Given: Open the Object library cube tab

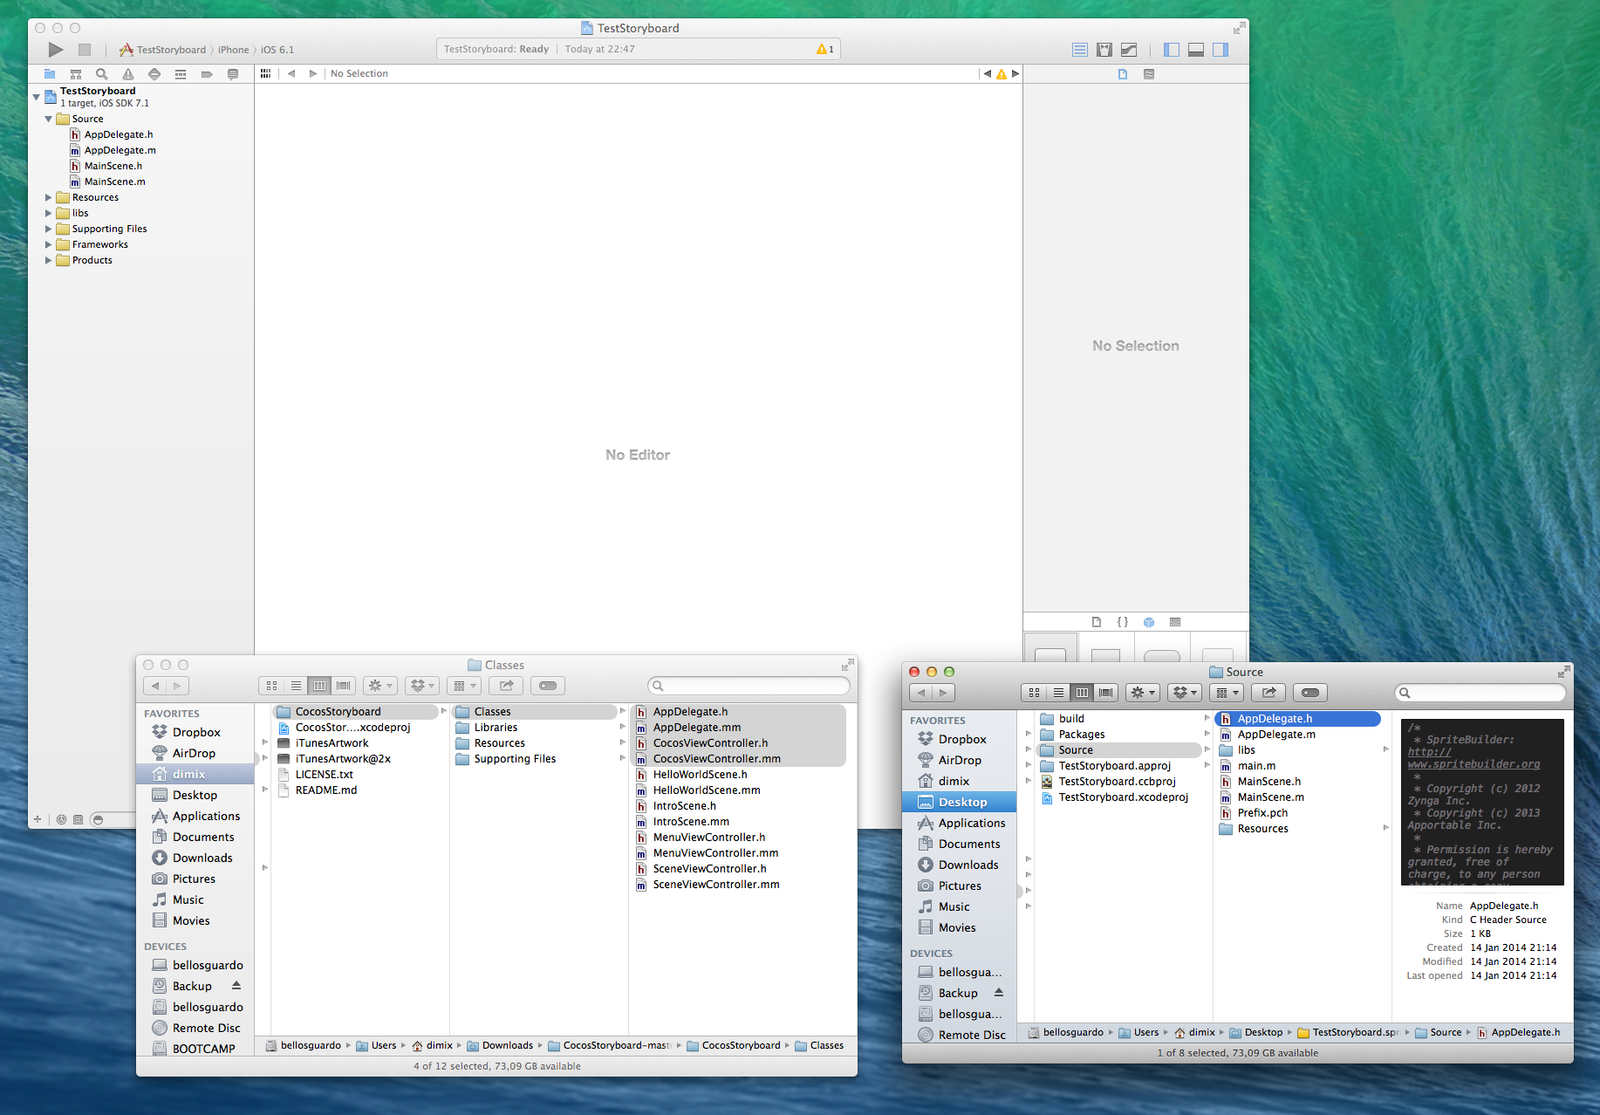Looking at the screenshot, I should tap(1149, 622).
